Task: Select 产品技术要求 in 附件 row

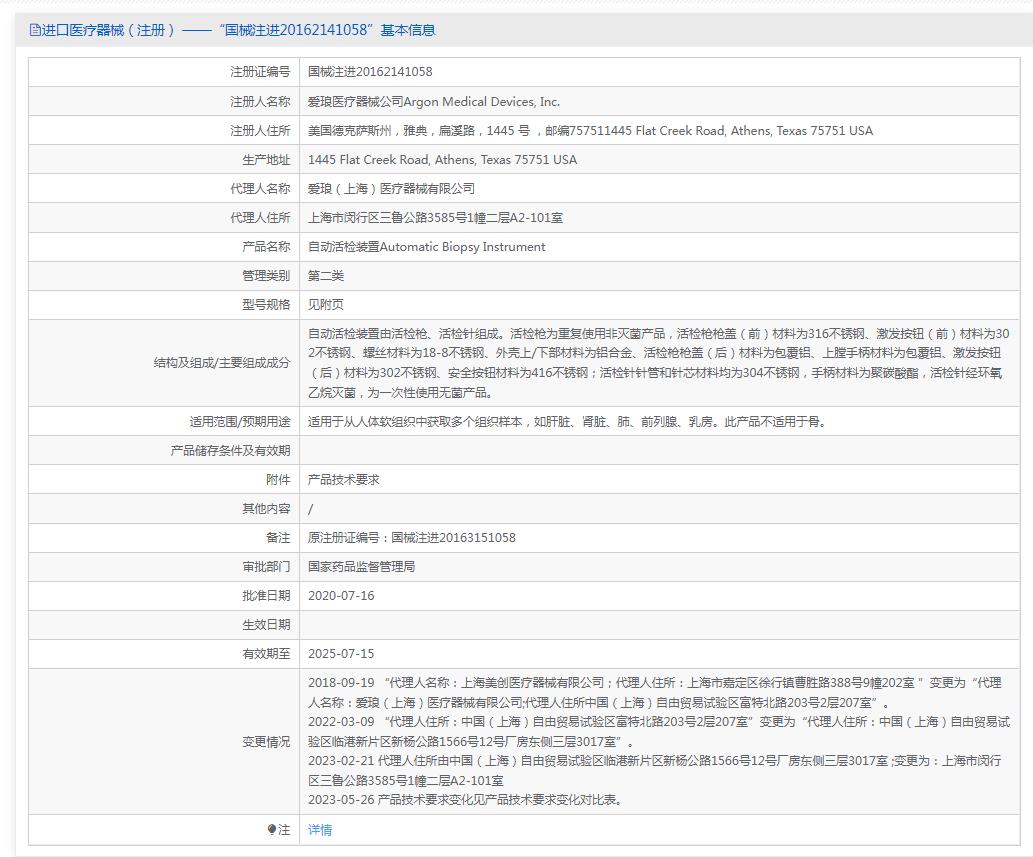Action: click(x=343, y=480)
